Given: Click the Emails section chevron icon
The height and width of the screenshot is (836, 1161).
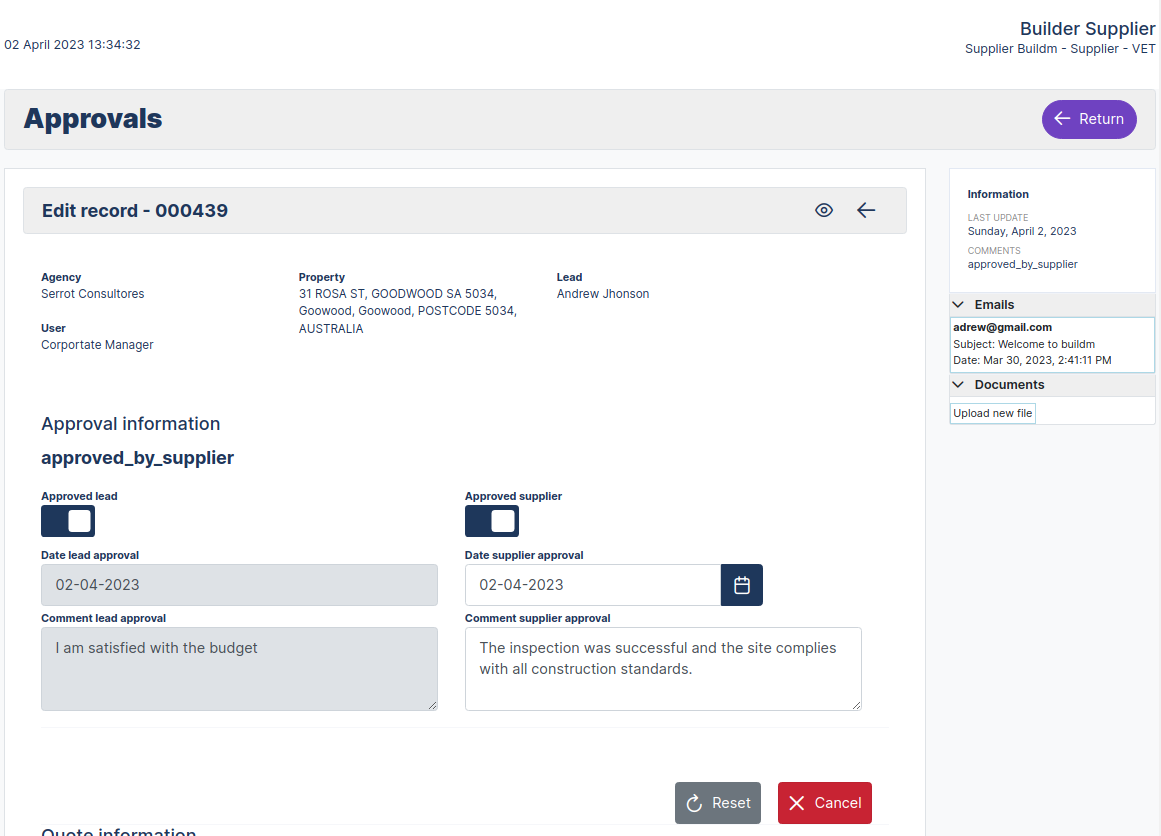Looking at the screenshot, I should 958,304.
